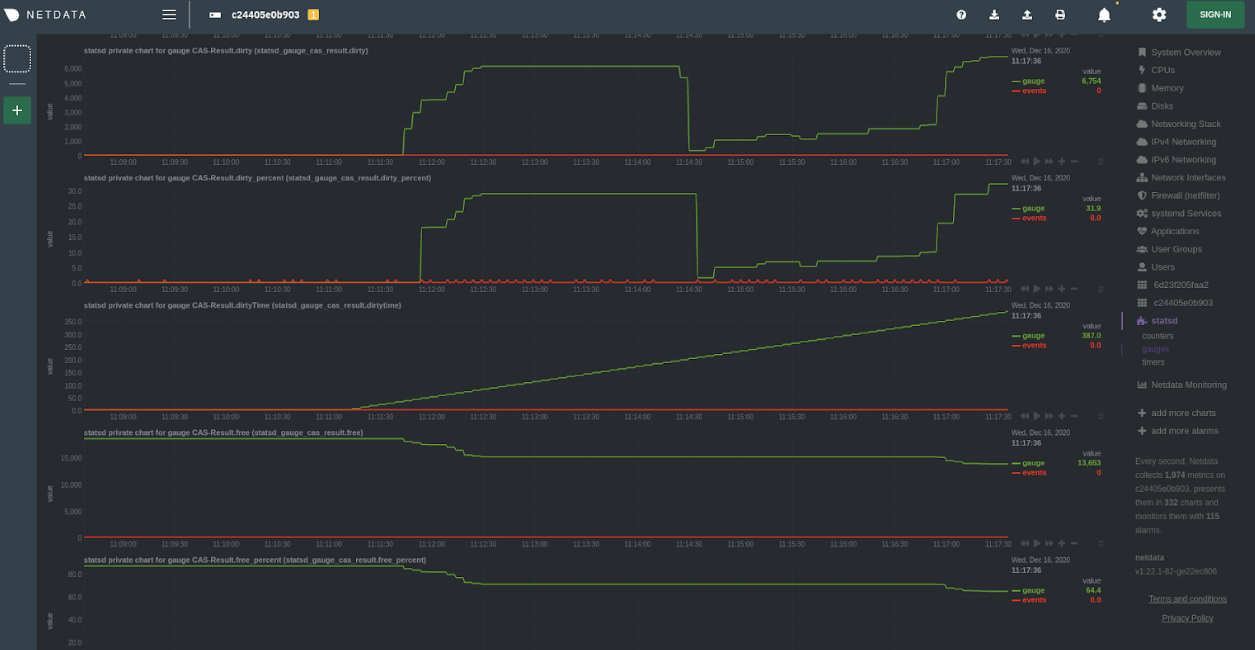
Task: Select the dashed square space icon
Action: pyautogui.click(x=17, y=59)
